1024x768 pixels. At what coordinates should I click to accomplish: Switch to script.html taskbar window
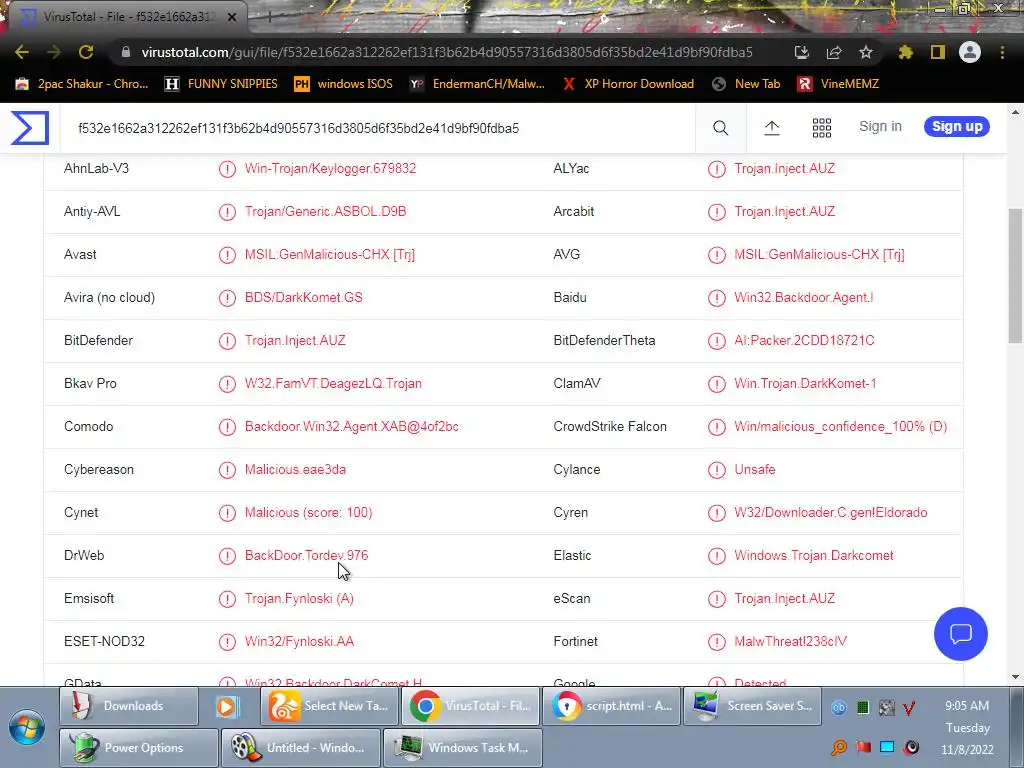tap(611, 706)
